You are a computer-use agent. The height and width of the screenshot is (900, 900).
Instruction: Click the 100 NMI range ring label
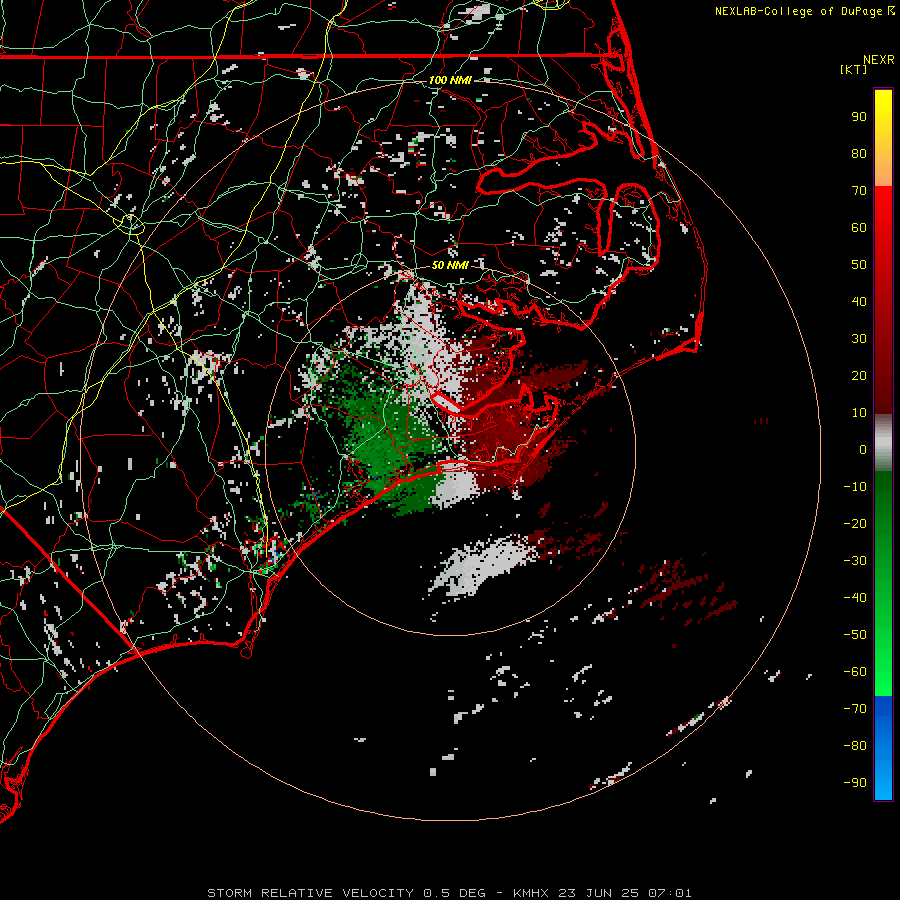pyautogui.click(x=450, y=80)
